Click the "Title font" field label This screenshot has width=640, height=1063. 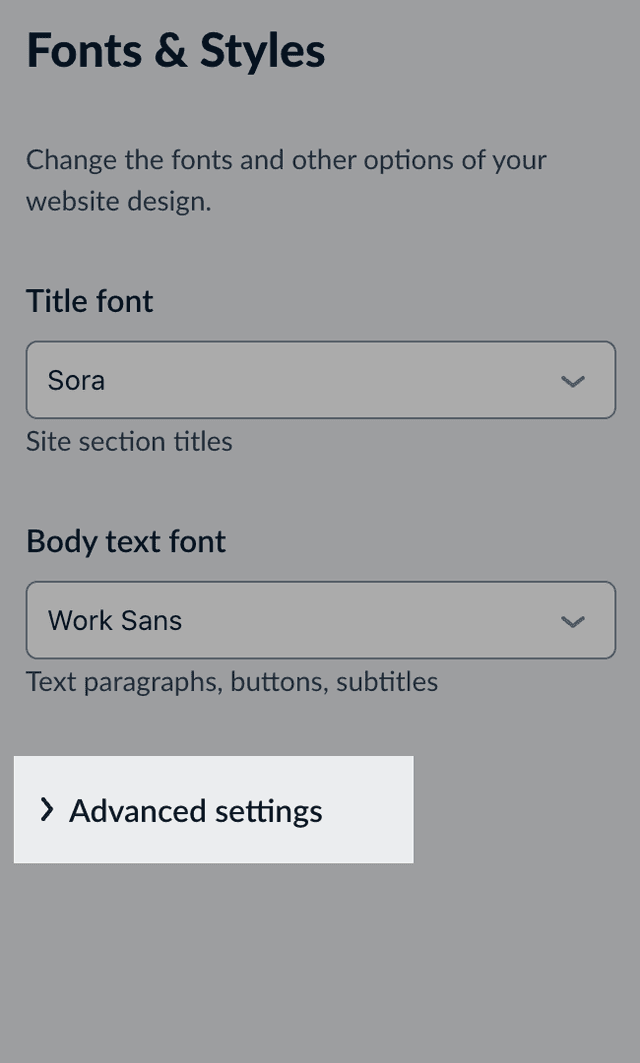click(x=90, y=301)
